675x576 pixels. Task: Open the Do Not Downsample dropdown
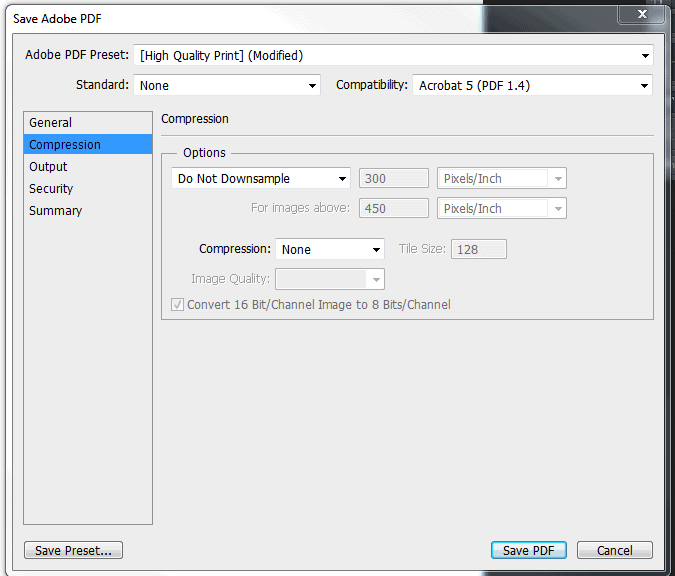261,179
